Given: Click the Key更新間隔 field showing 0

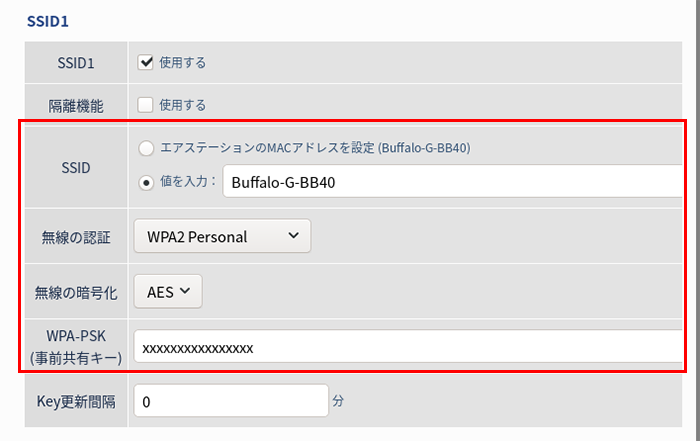Looking at the screenshot, I should [x=231, y=401].
